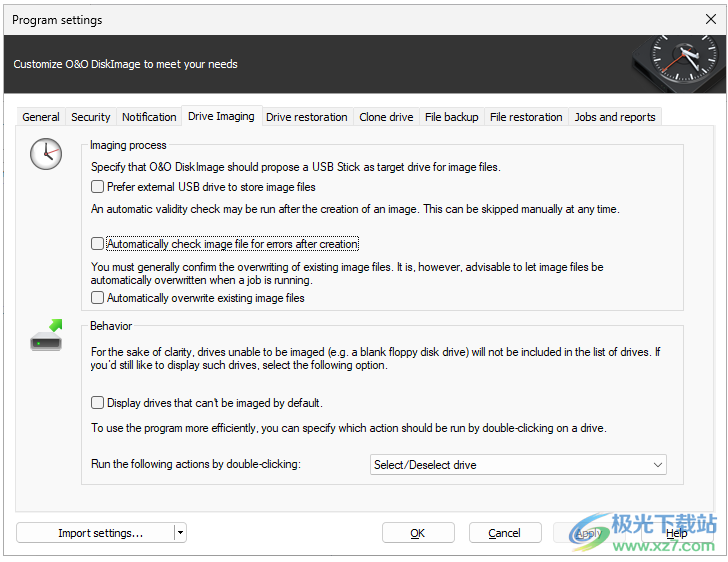The height and width of the screenshot is (562, 728).
Task: Expand the Import settings arrow menu
Action: tap(181, 533)
